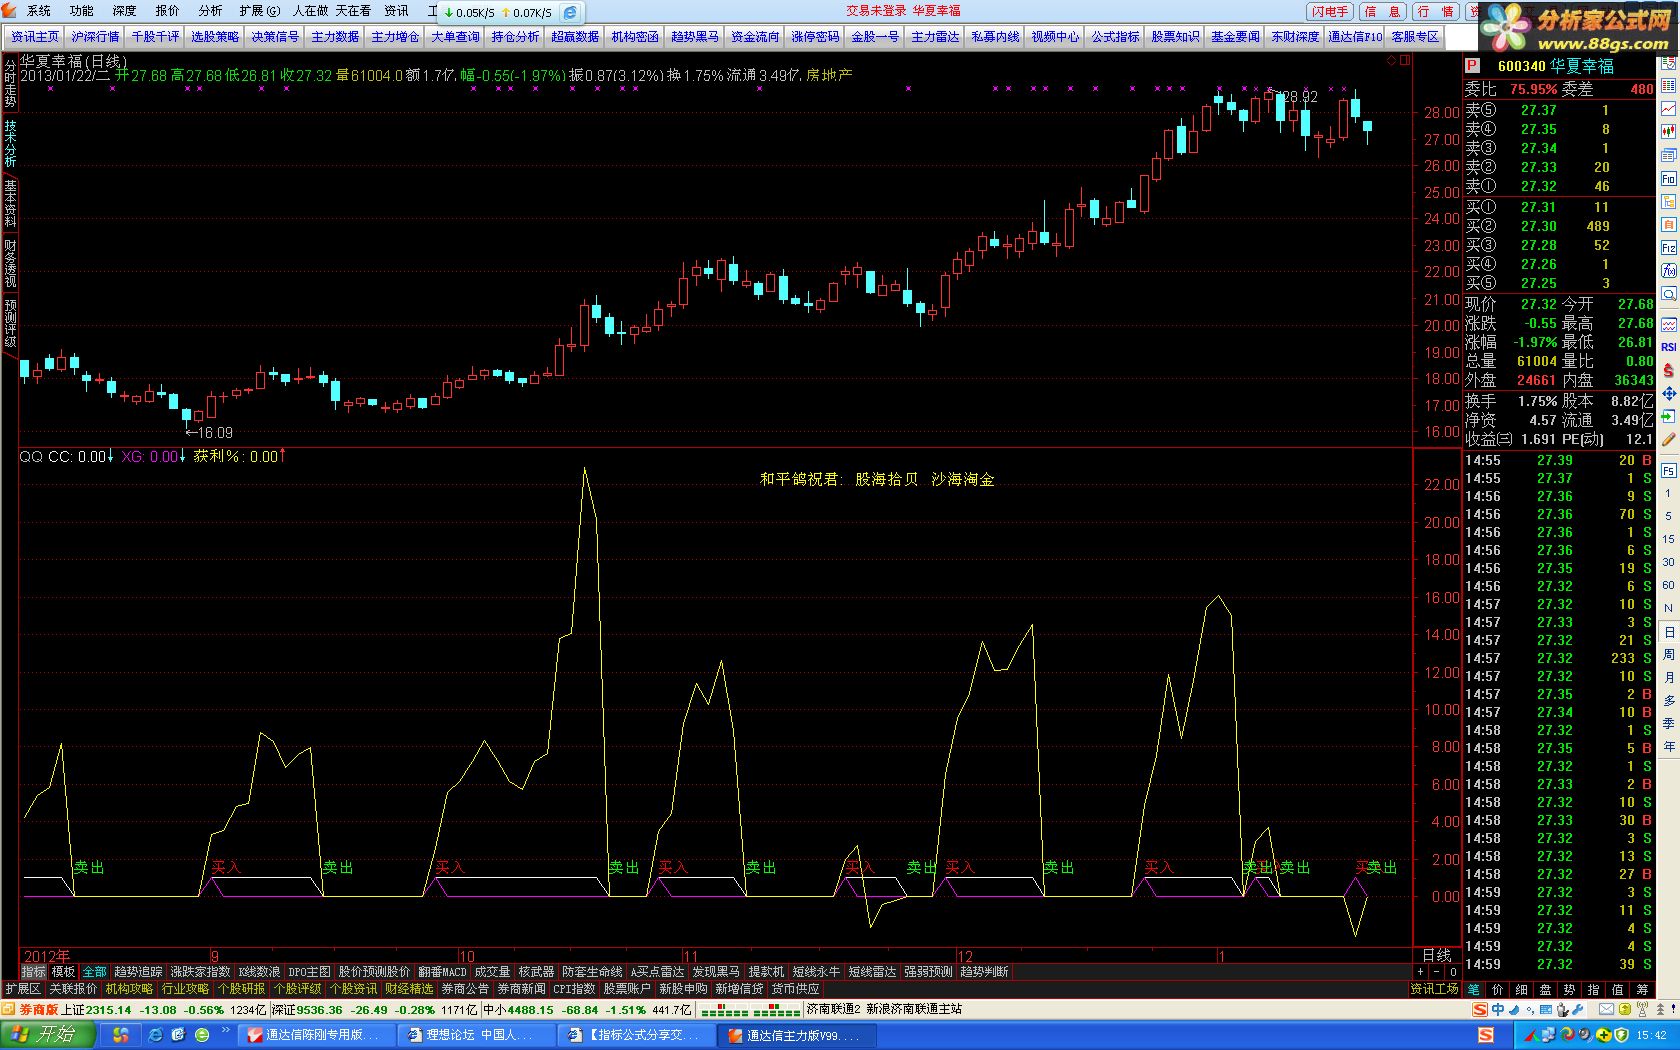Click the green arrow exit icon
1680x1050 pixels.
point(1668,416)
